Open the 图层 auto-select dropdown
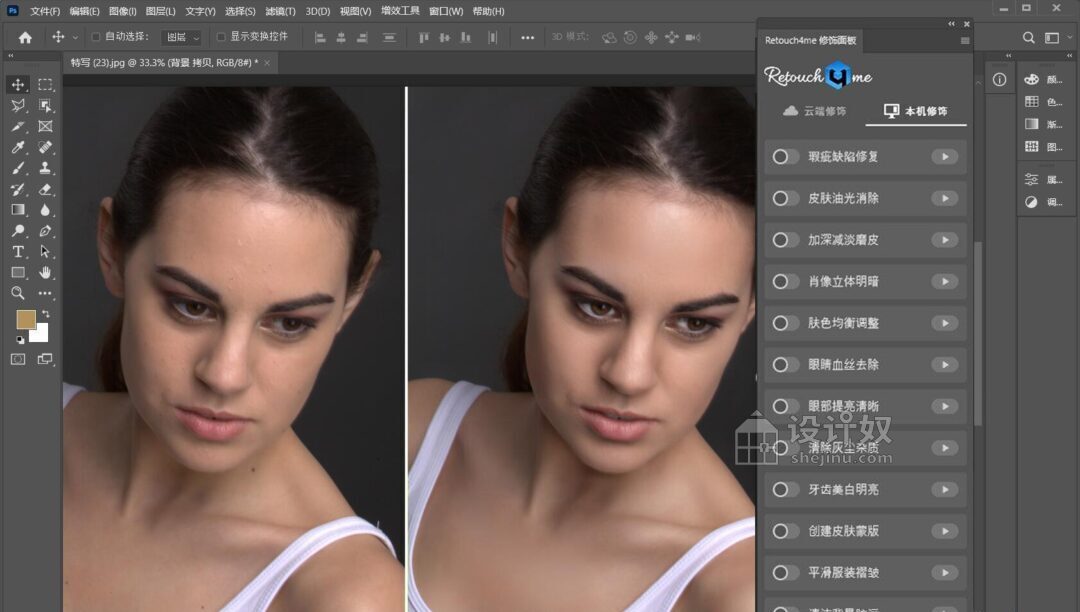 coord(181,37)
